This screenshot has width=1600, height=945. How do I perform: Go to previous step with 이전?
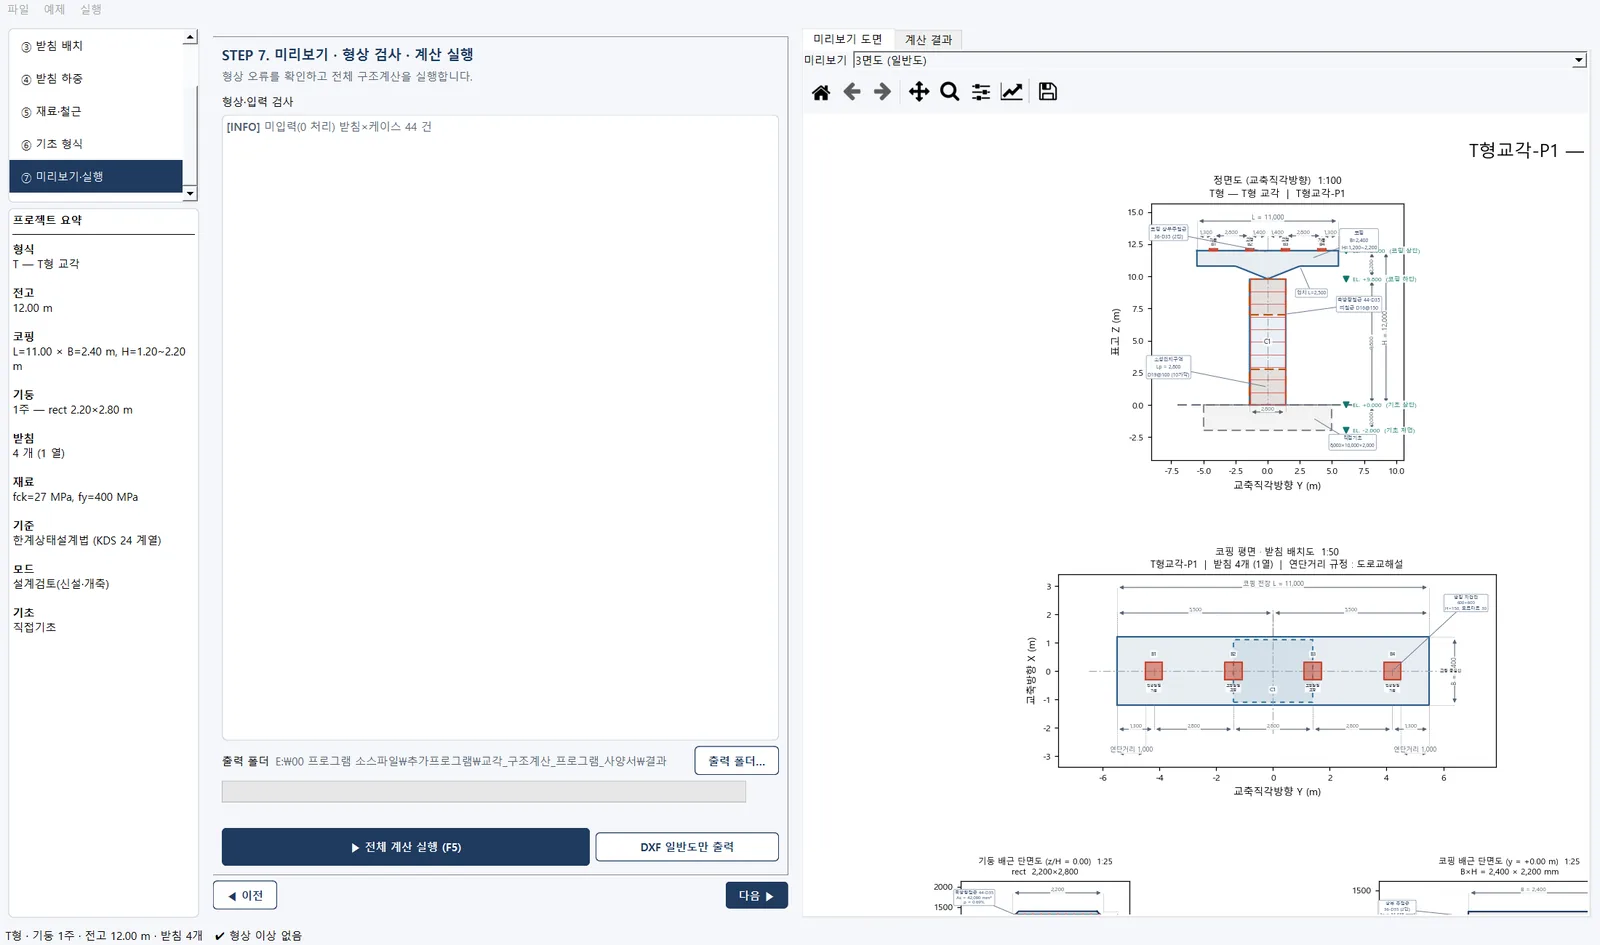[x=245, y=895]
